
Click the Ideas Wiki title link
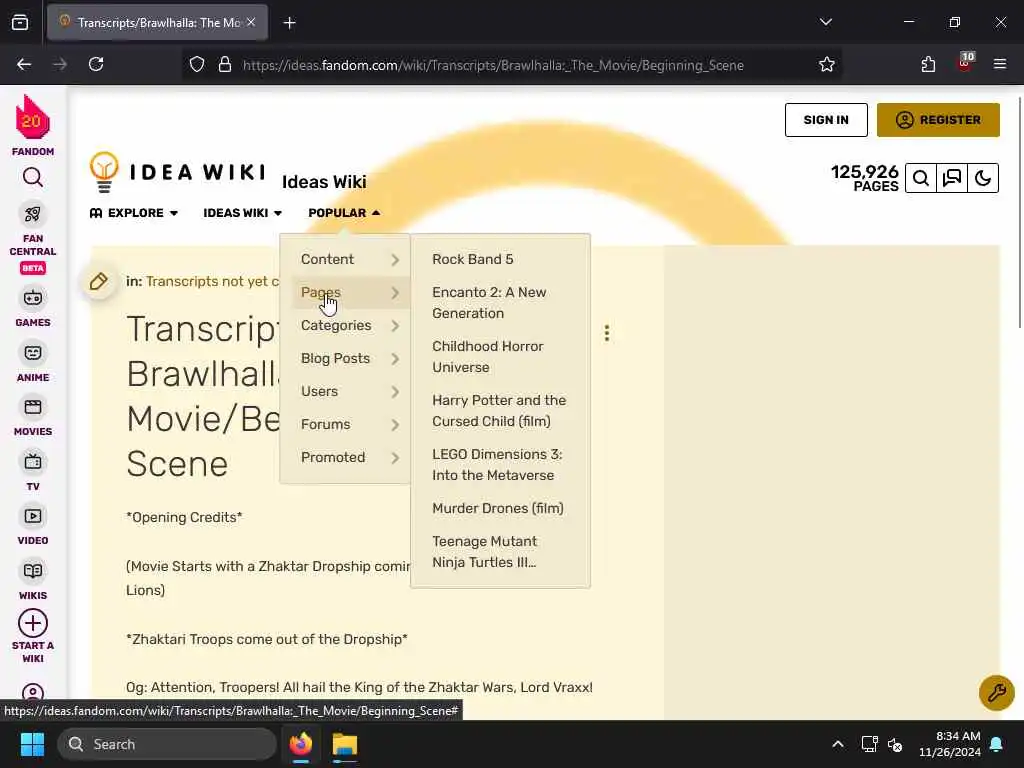[324, 182]
